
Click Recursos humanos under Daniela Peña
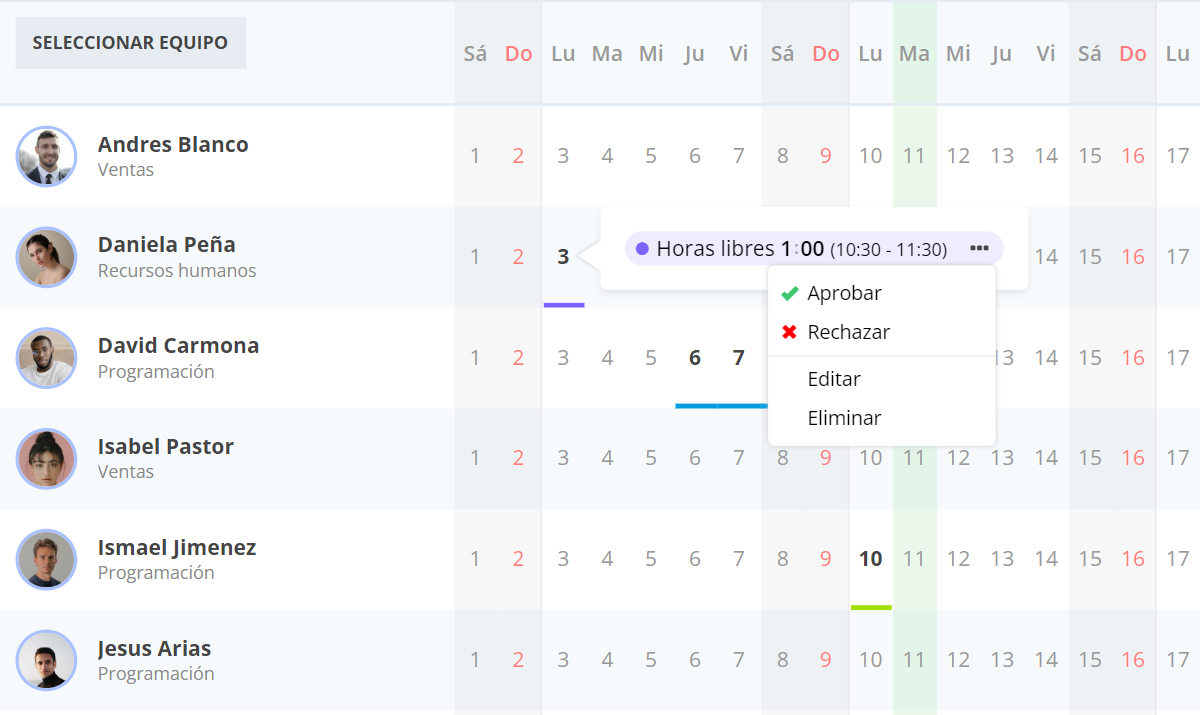177,271
